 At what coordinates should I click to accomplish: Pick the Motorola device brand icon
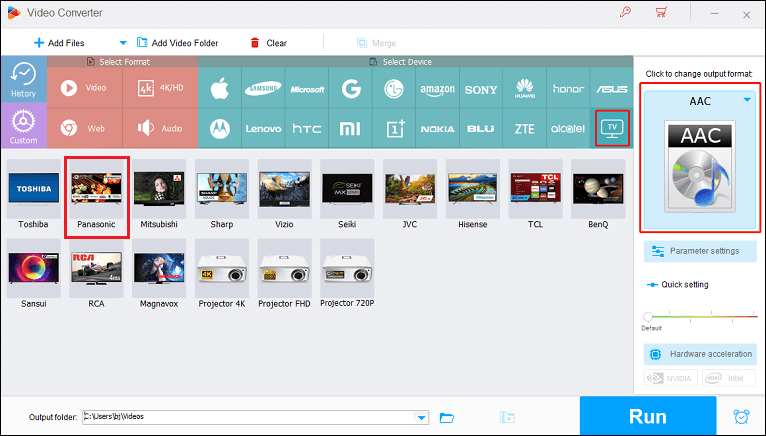coord(220,129)
